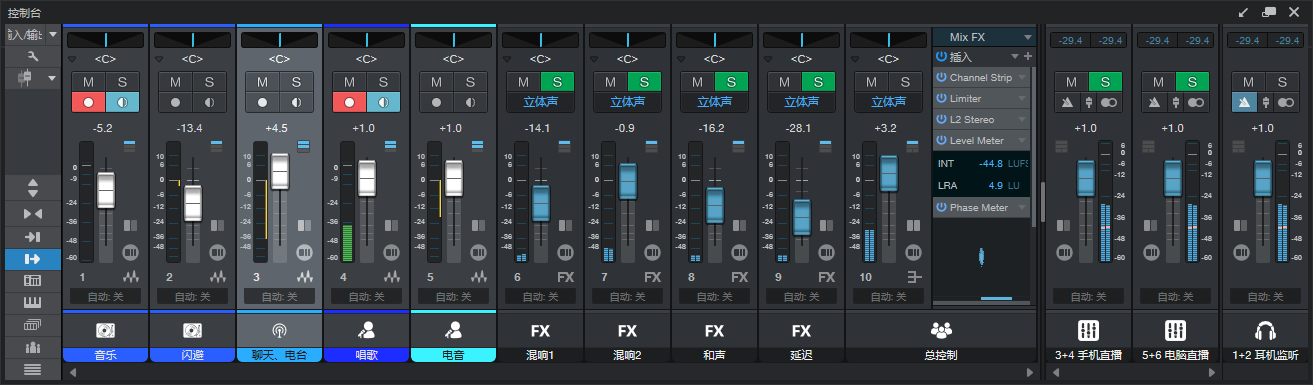The width and height of the screenshot is (1313, 385).
Task: Mute the 音乐 channel
Action: pos(88,81)
